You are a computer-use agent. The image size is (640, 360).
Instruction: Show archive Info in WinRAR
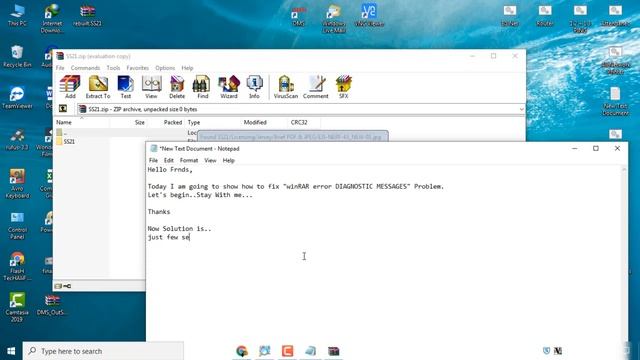pyautogui.click(x=254, y=87)
